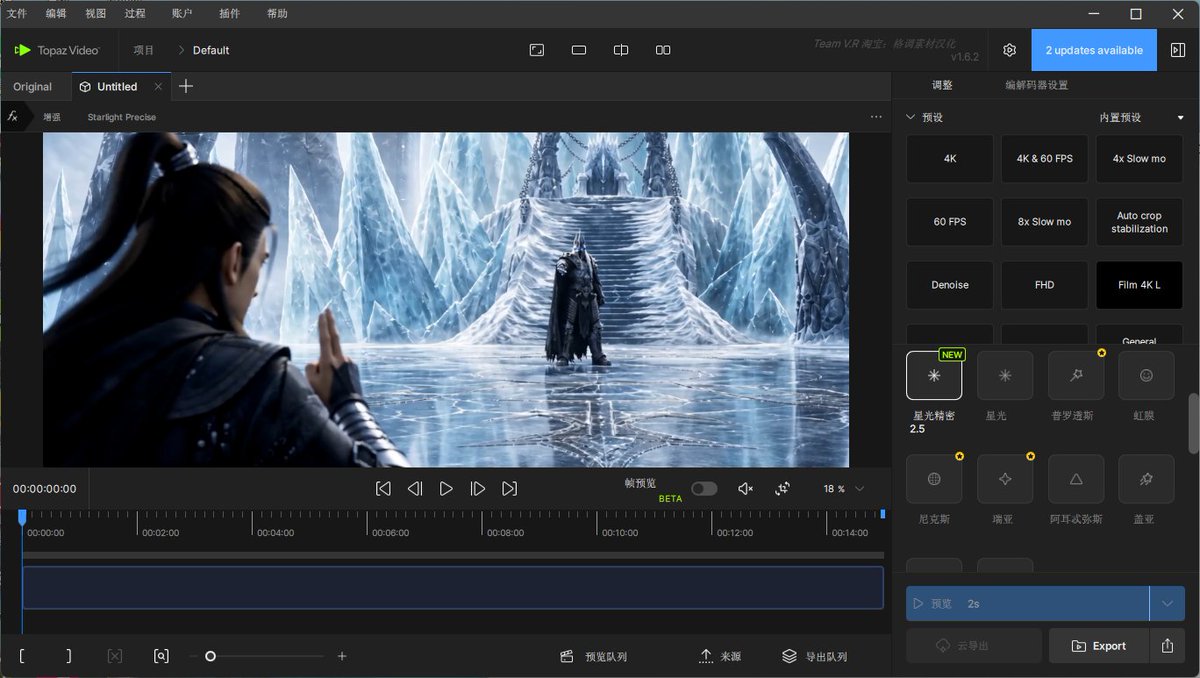Play the video with the play button
This screenshot has height=678, width=1200.
click(446, 488)
